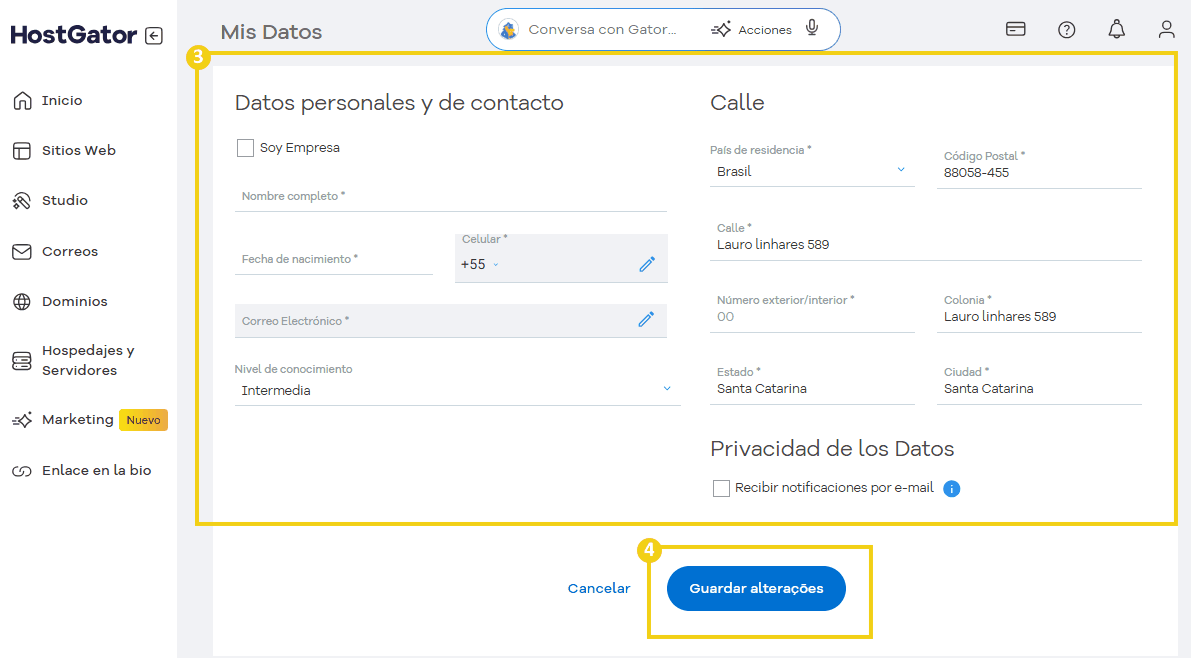Click the Guardar alterações button
The image size is (1191, 658).
point(756,588)
